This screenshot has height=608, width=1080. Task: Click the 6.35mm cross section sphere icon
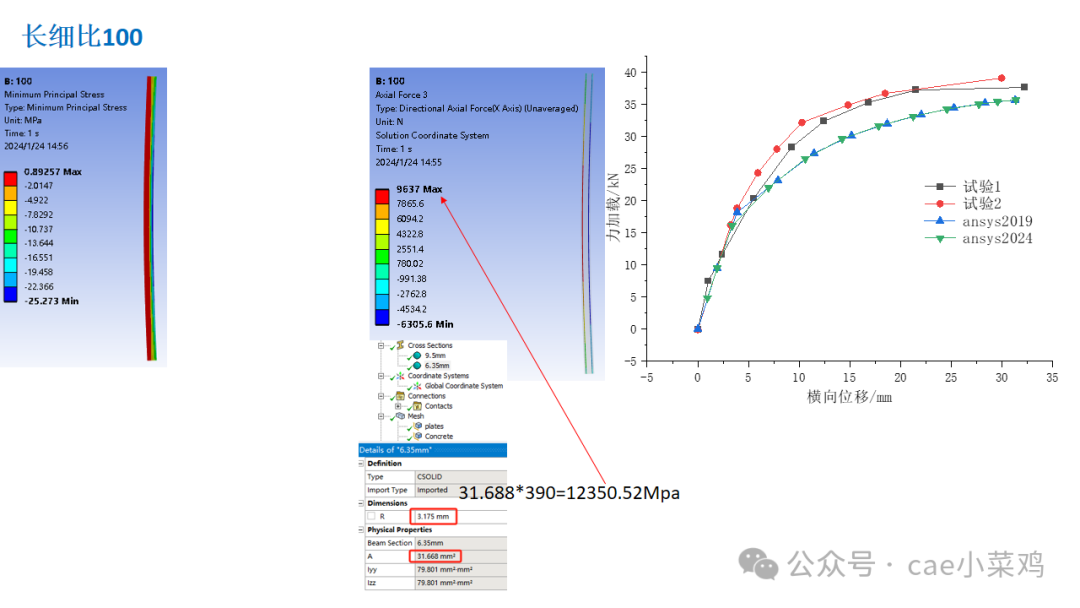pos(417,366)
